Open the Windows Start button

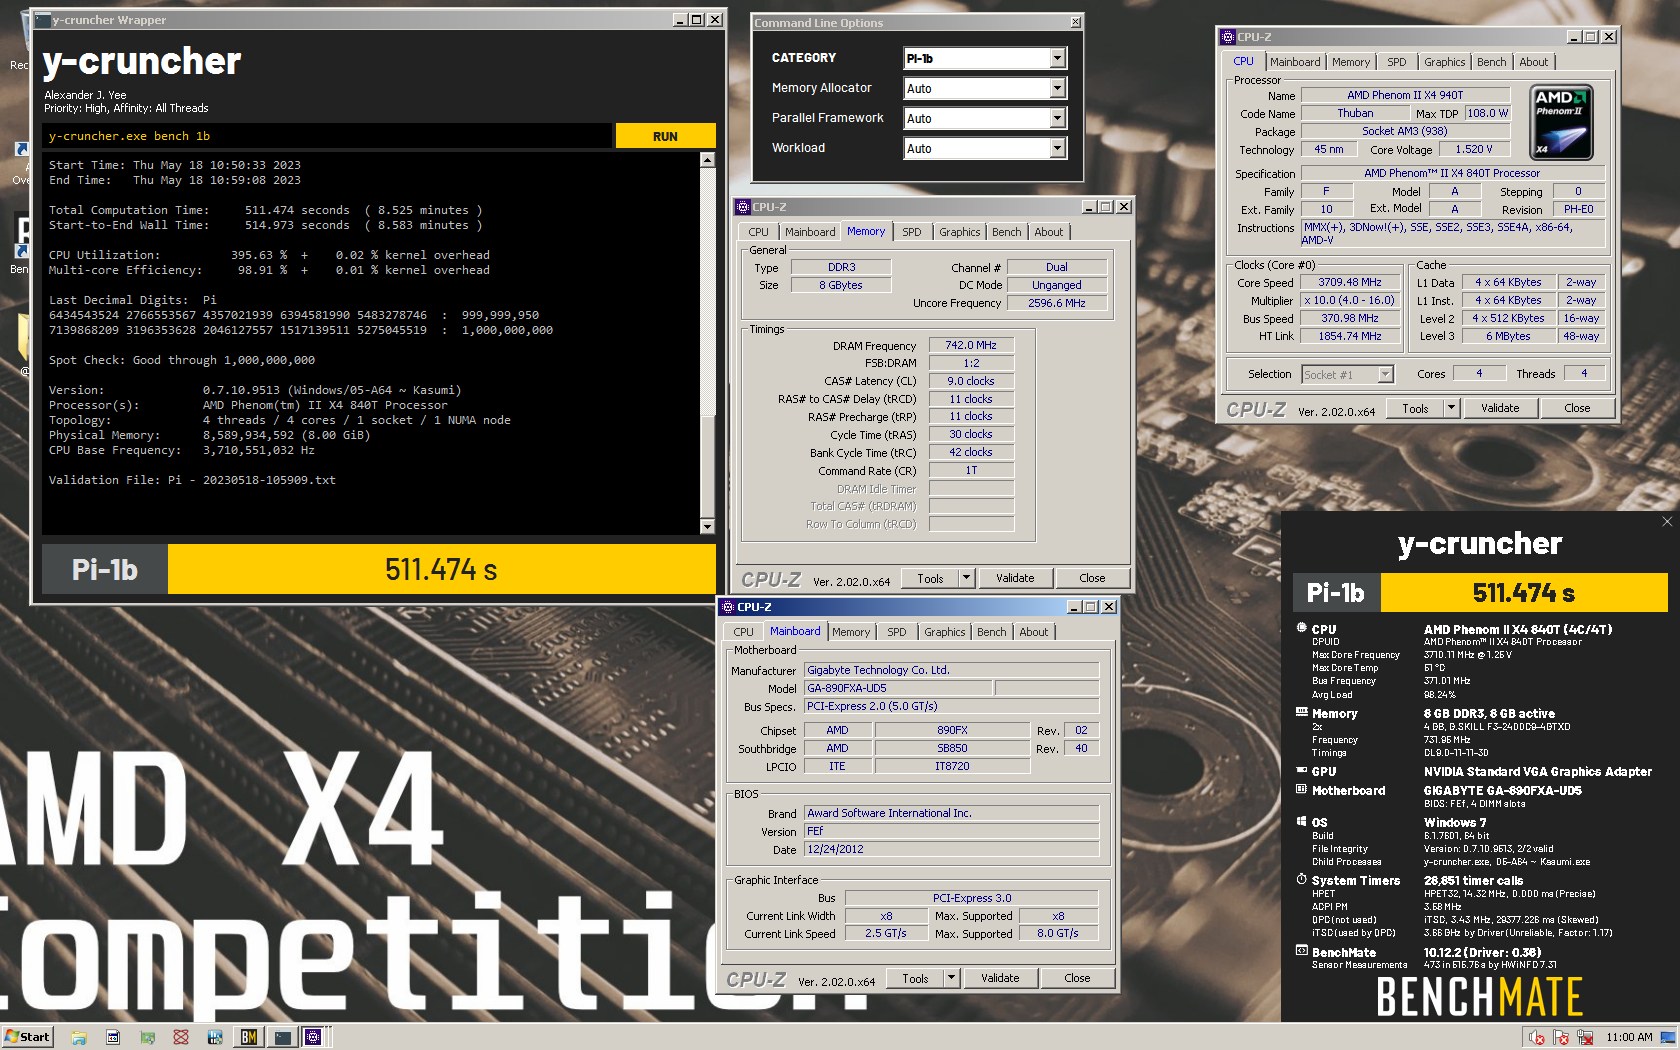(27, 1037)
